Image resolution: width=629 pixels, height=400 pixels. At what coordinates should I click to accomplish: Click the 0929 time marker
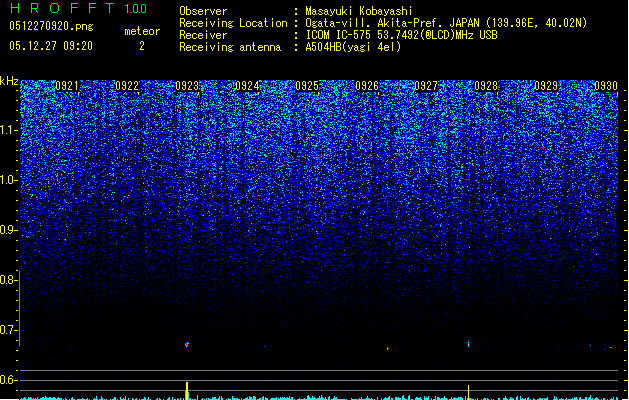point(546,86)
